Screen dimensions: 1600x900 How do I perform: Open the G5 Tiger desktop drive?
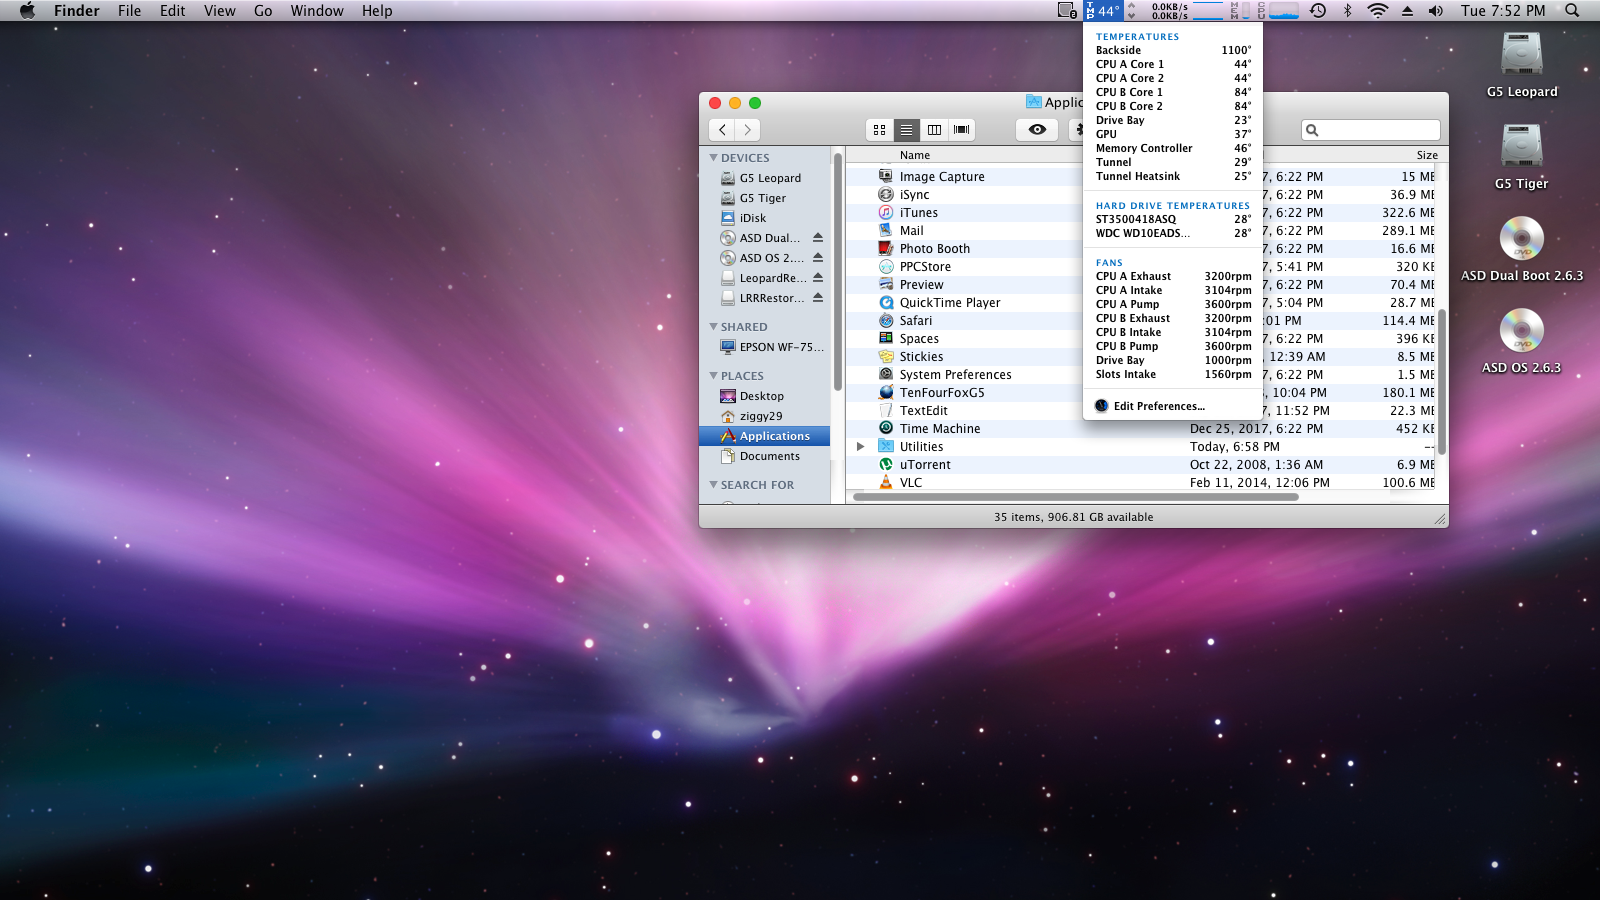click(x=1522, y=147)
